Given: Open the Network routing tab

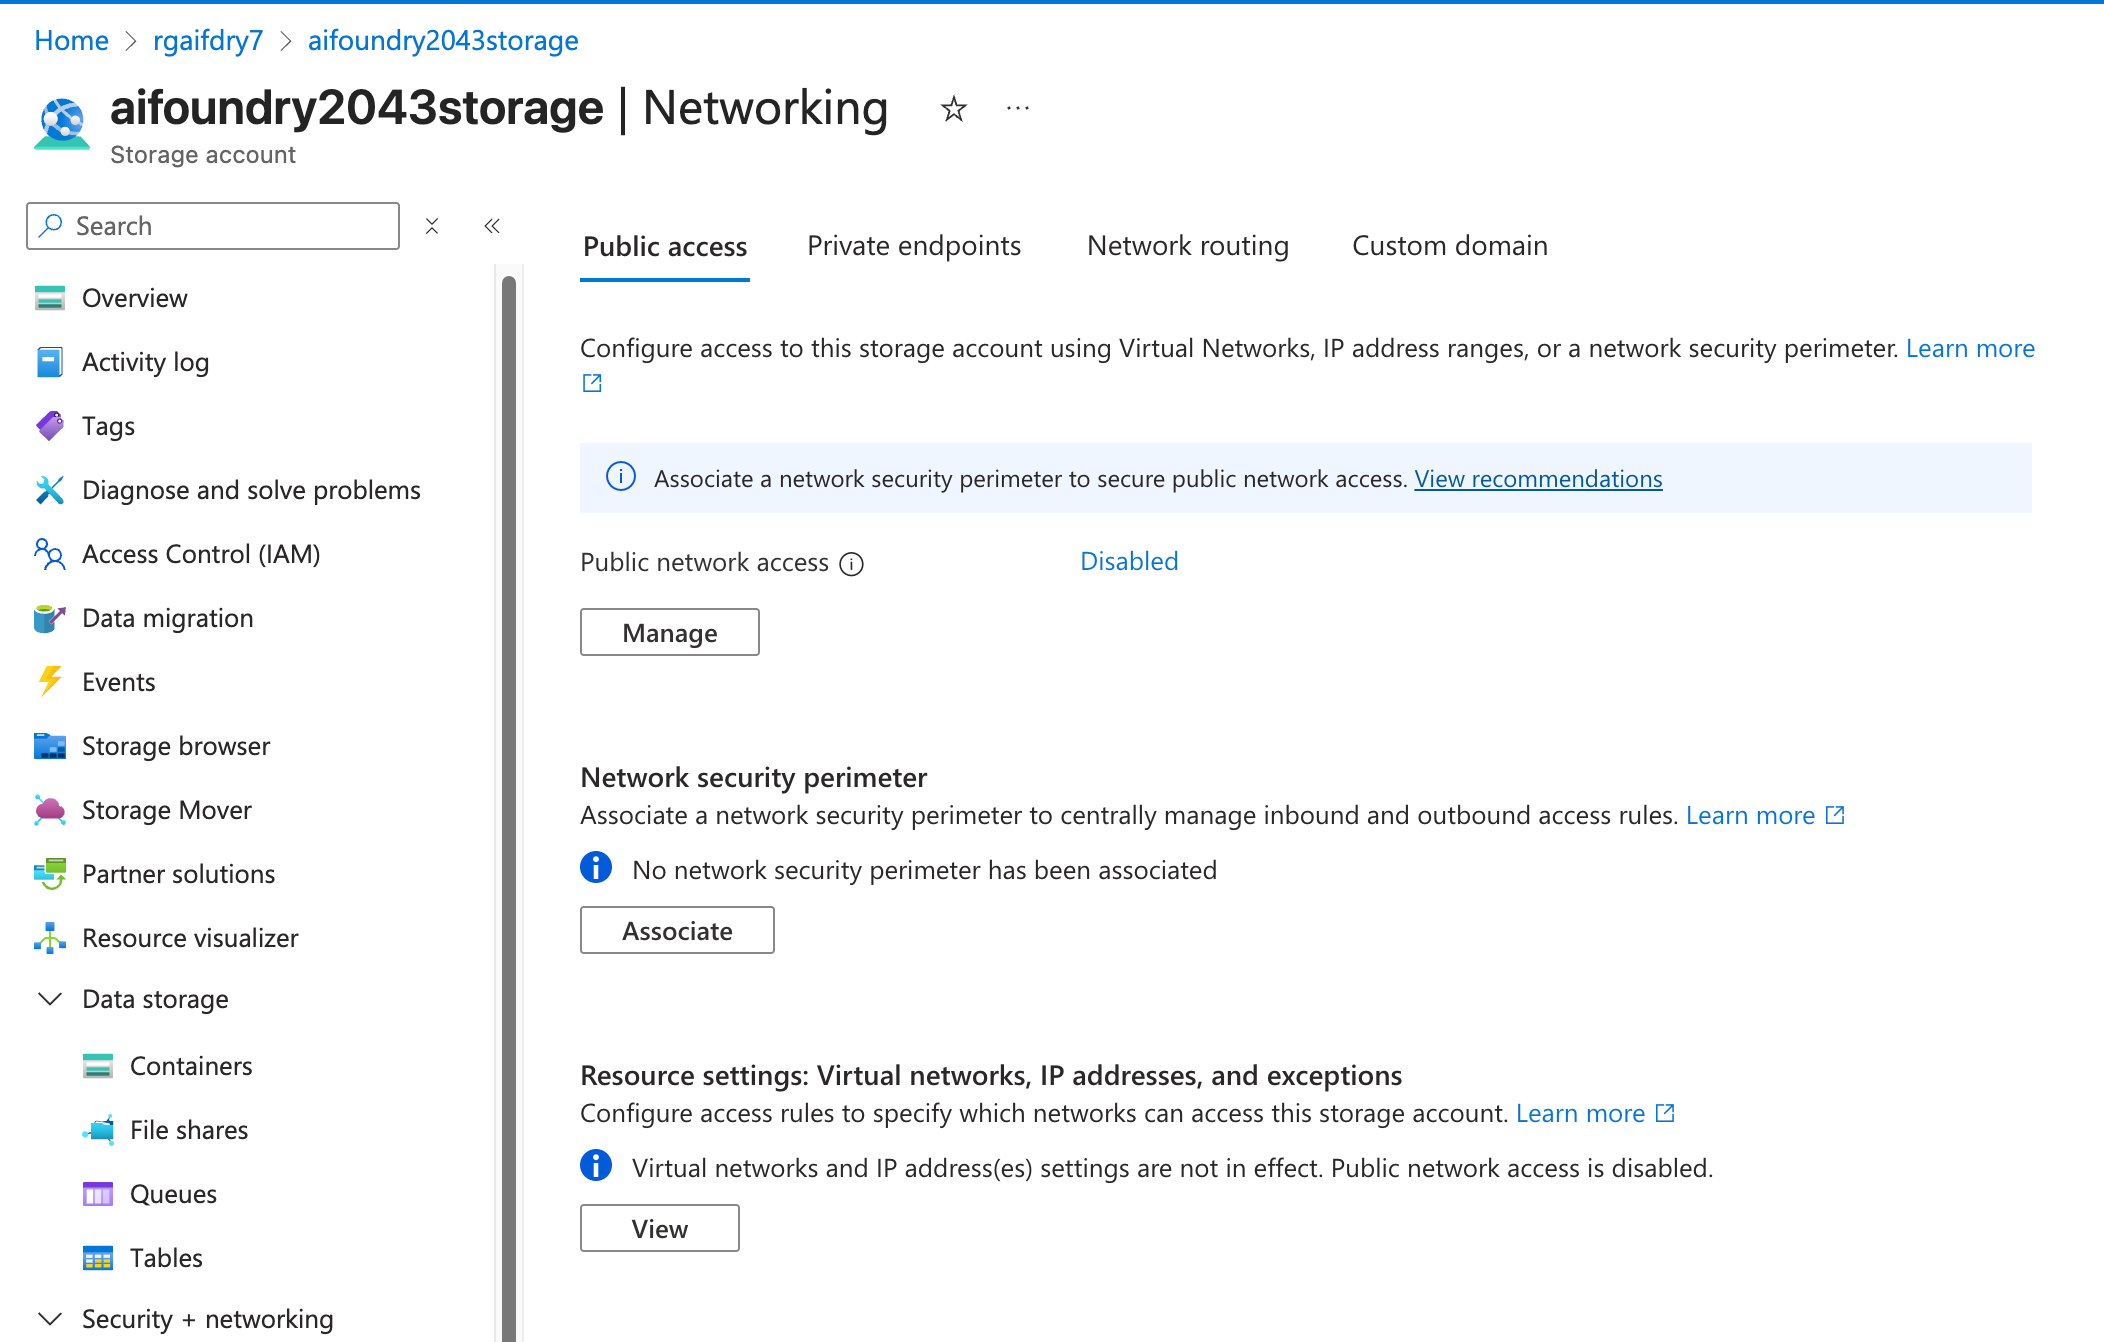Looking at the screenshot, I should pyautogui.click(x=1187, y=246).
